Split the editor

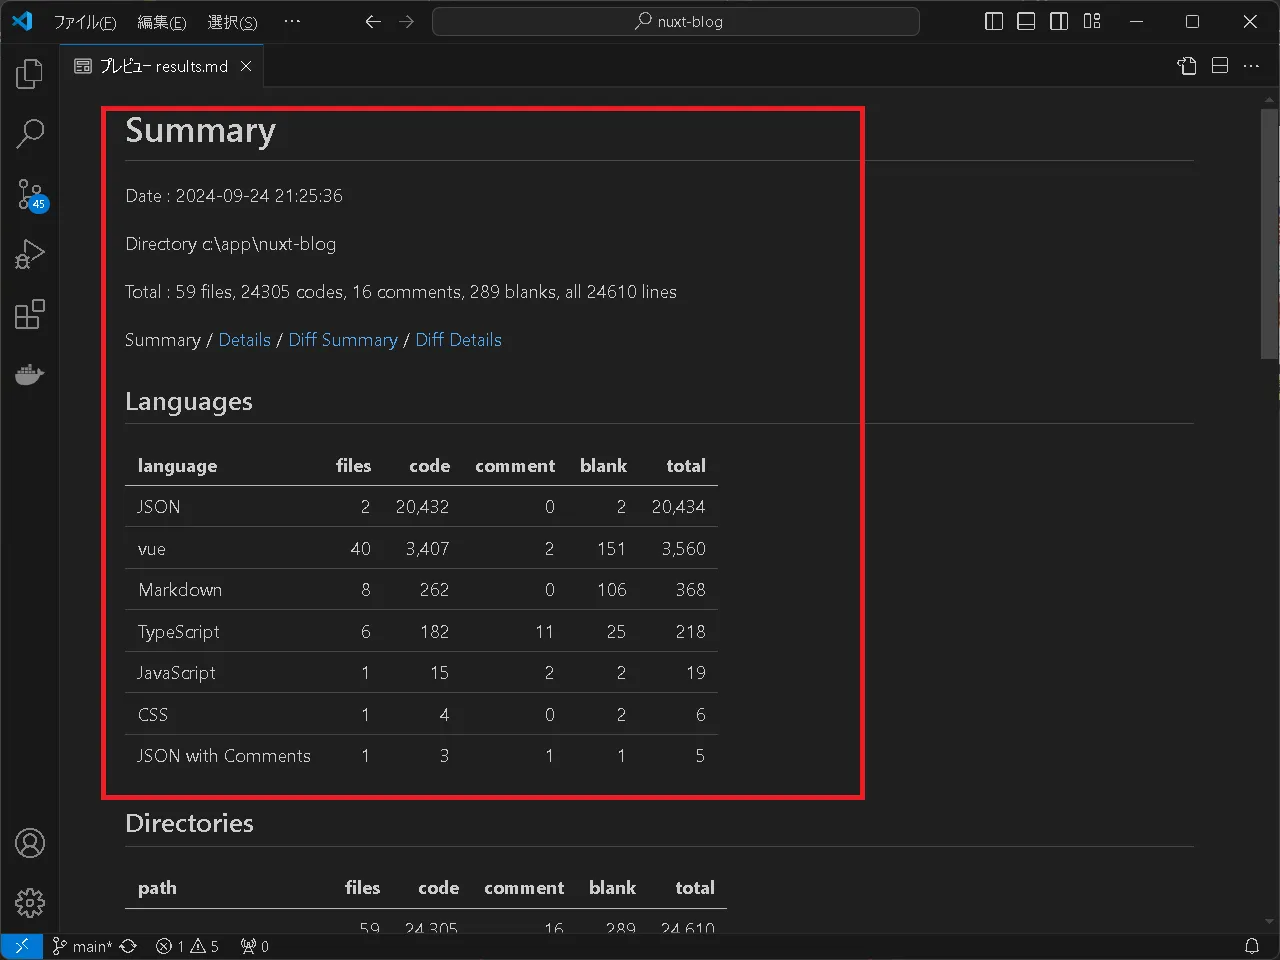1220,66
